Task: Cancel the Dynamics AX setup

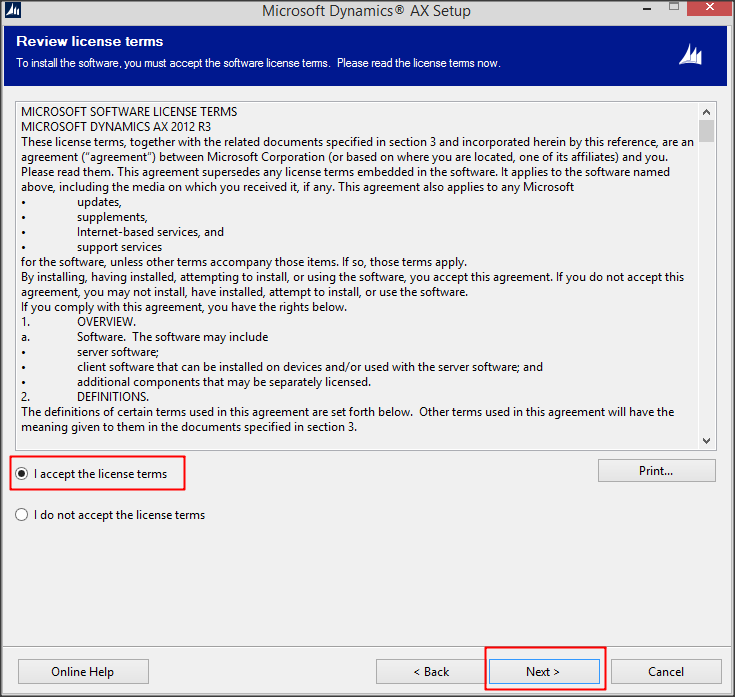Action: click(x=666, y=672)
